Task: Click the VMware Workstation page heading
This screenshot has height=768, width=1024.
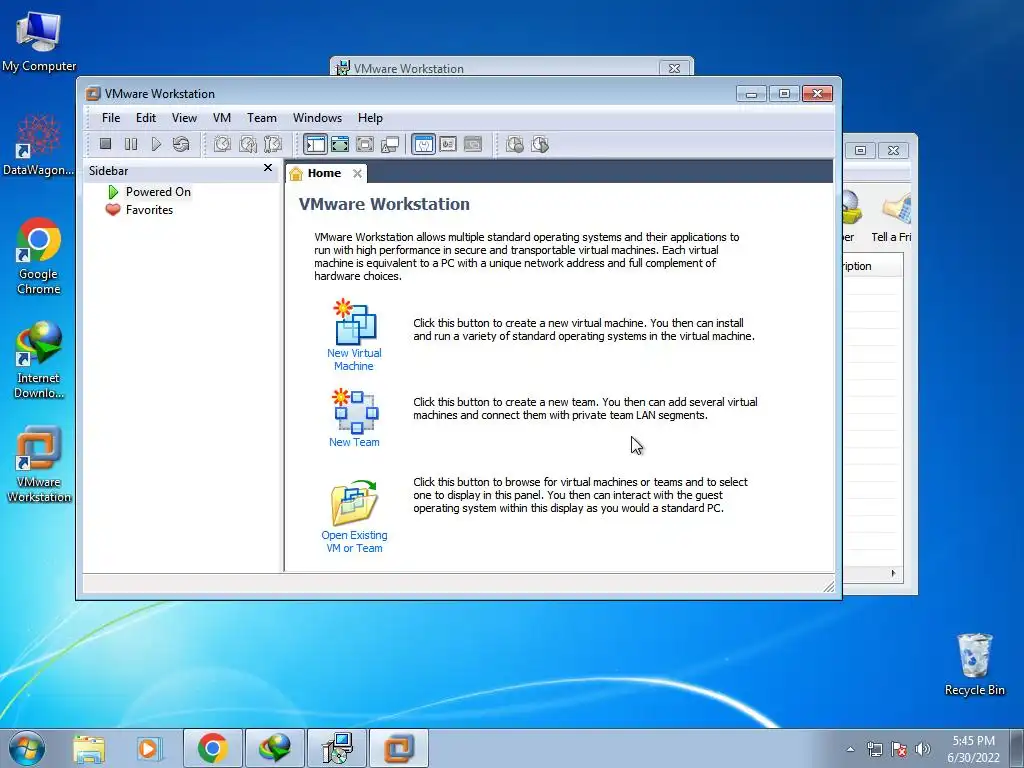Action: (x=384, y=204)
